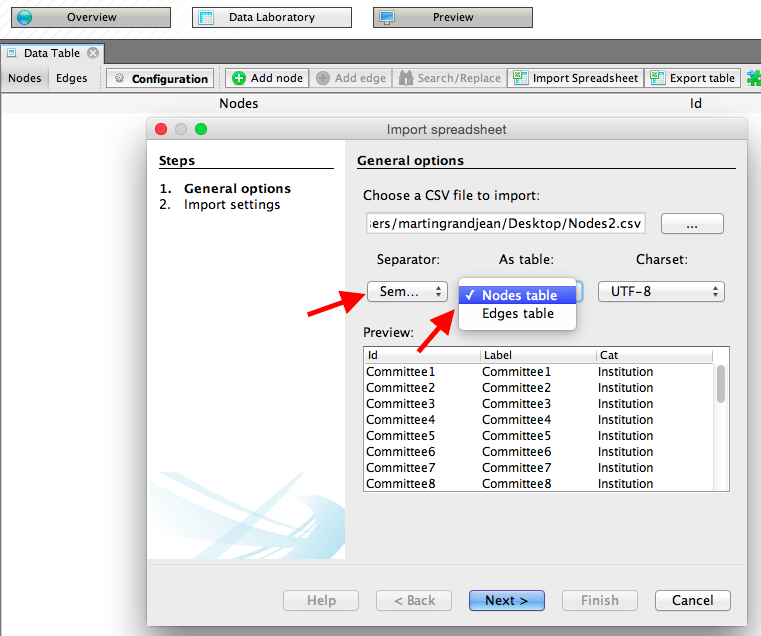Open the Separator dropdown
The image size is (761, 636).
[407, 291]
